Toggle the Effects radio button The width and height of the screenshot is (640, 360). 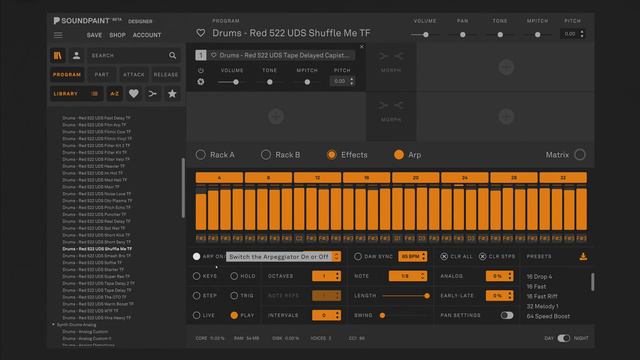point(331,155)
